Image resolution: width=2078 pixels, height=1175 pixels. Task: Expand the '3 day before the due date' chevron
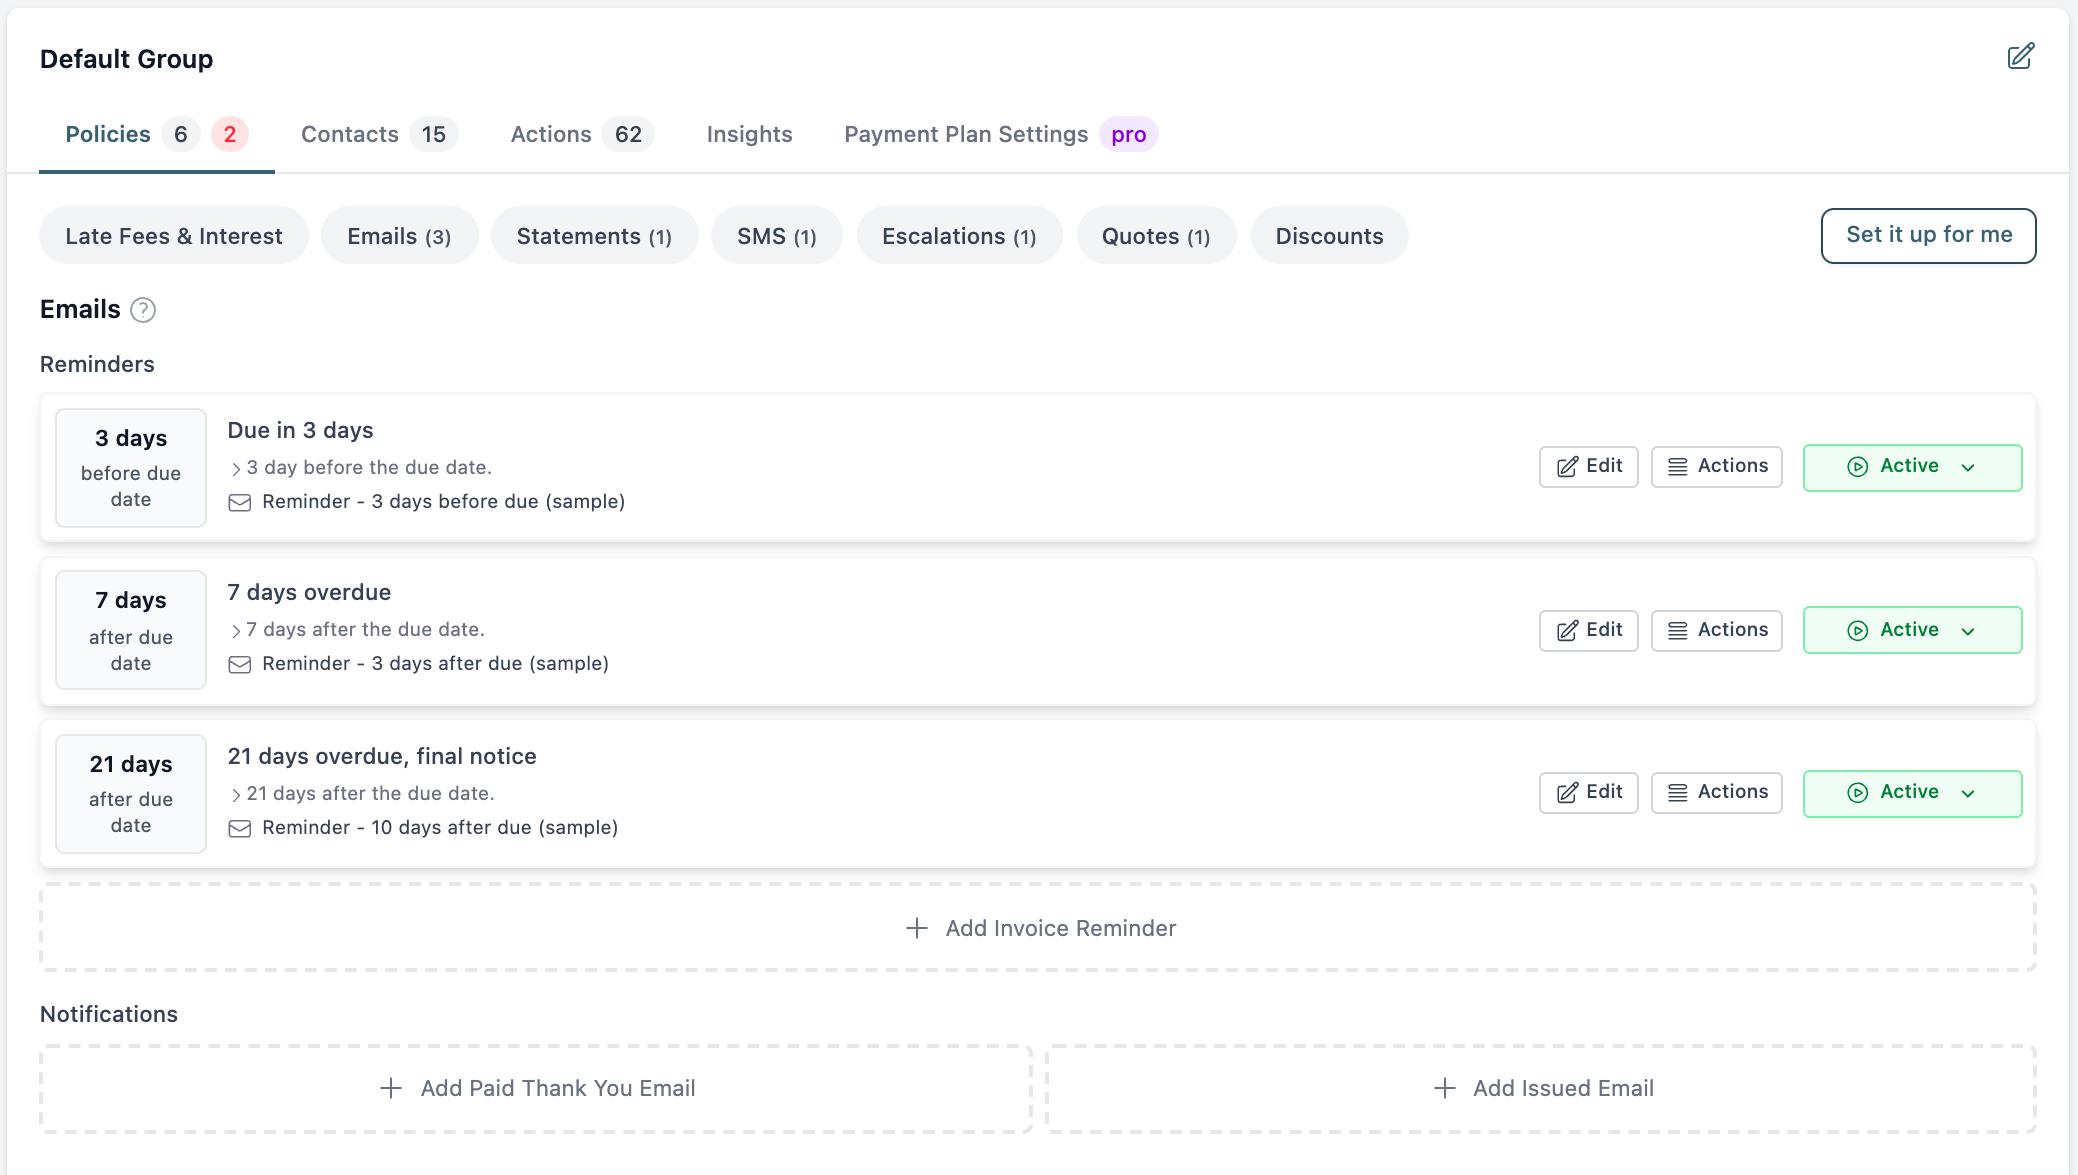(236, 468)
